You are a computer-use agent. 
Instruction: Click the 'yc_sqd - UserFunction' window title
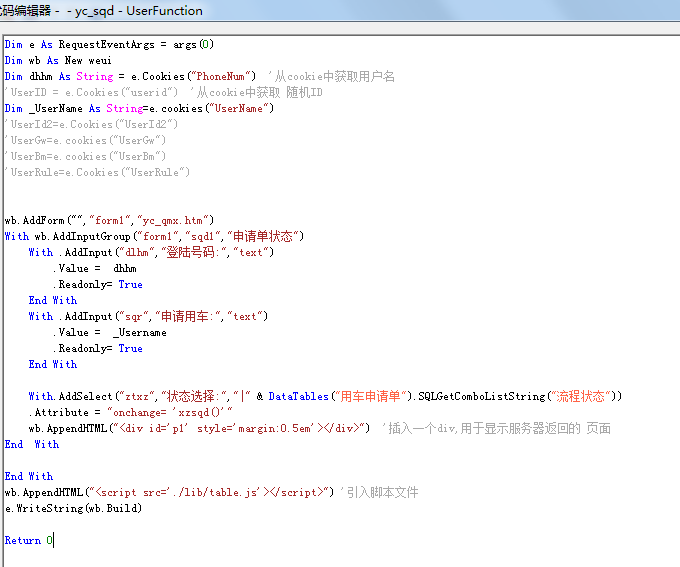(138, 10)
